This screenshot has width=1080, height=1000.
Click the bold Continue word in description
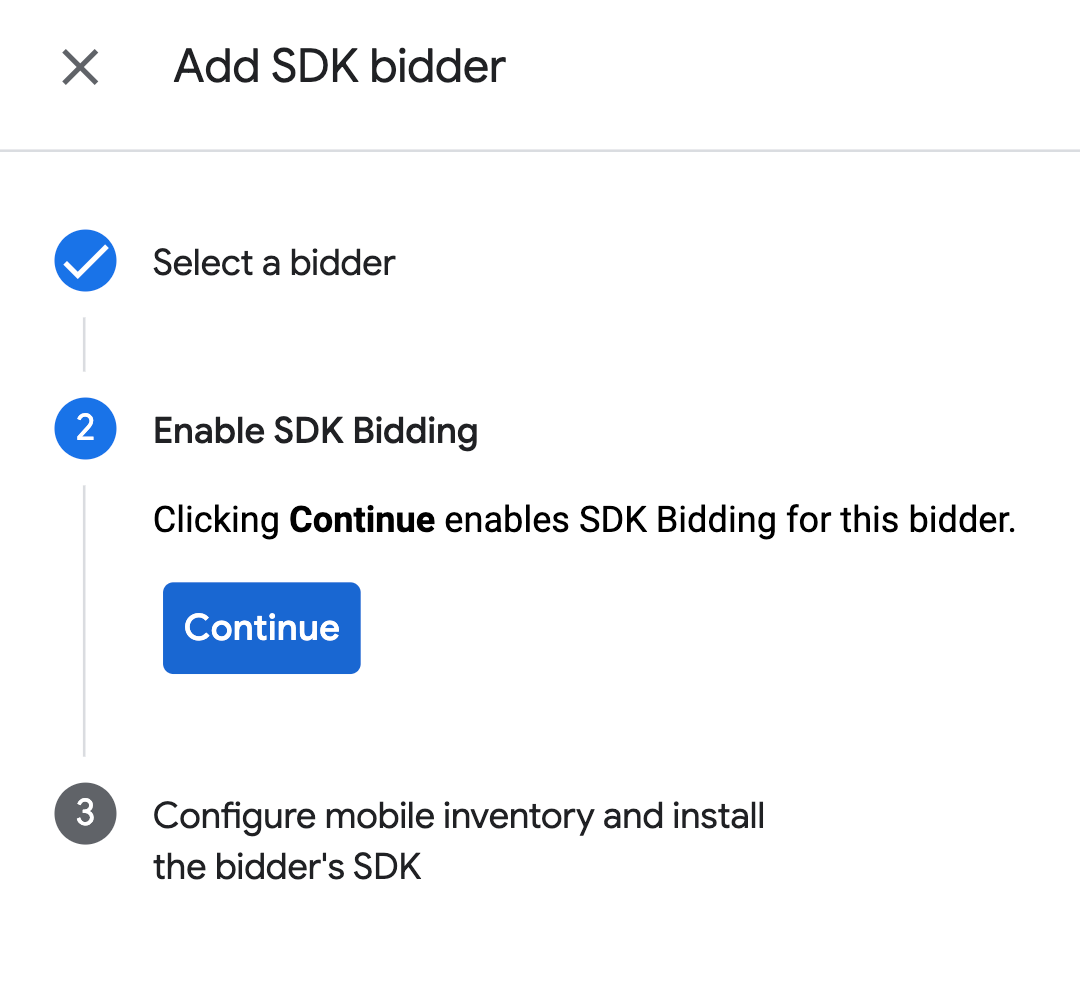click(x=361, y=520)
